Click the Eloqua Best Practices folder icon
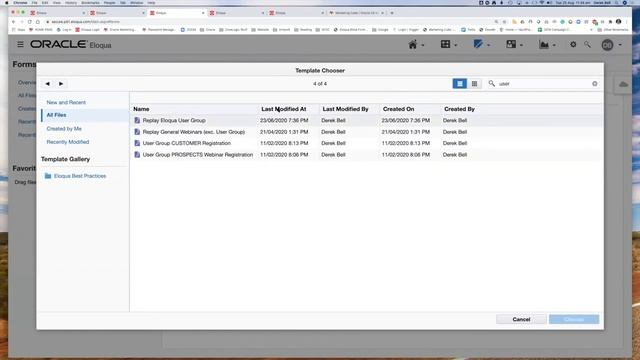The image size is (640, 360). point(48,176)
